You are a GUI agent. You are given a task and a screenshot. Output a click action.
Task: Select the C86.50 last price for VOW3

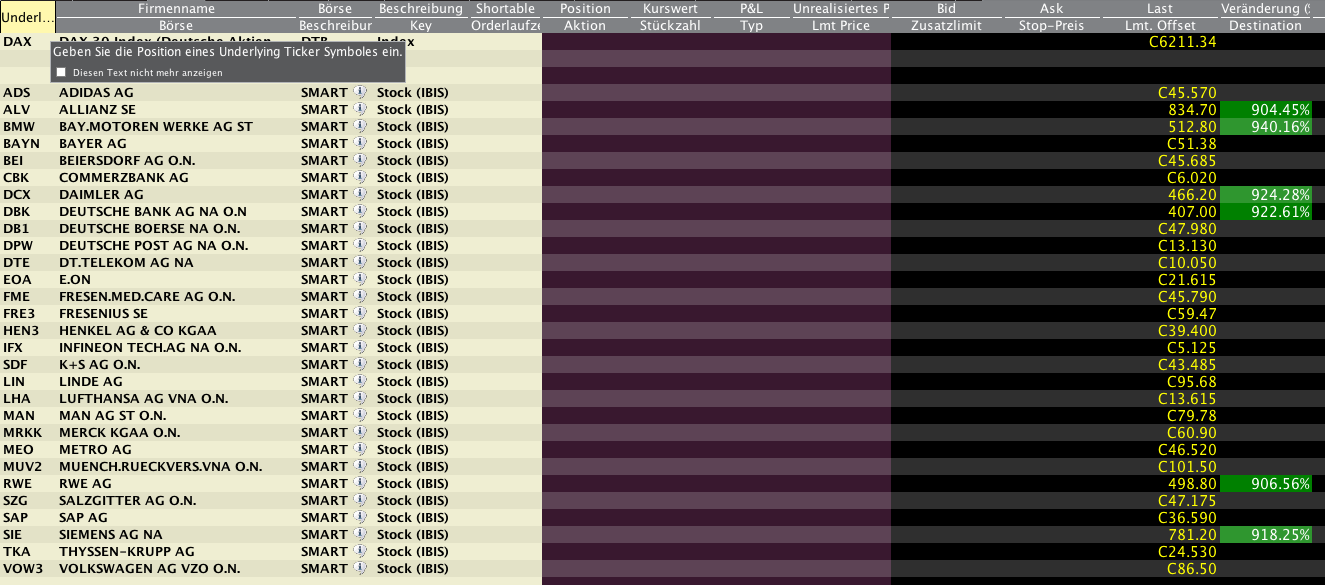[x=1191, y=569]
